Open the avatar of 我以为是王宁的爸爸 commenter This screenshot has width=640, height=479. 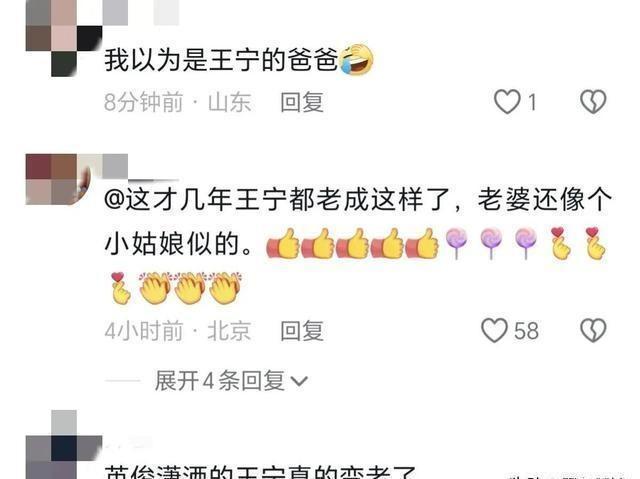click(64, 38)
